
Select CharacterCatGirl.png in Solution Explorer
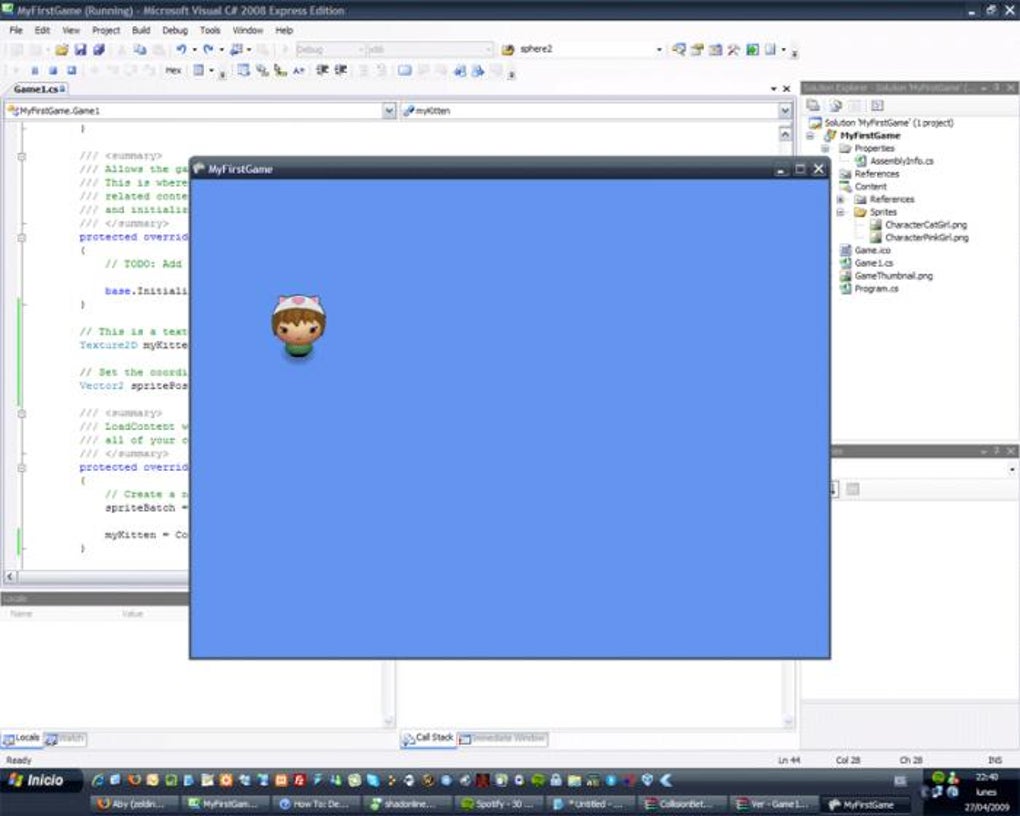coord(925,225)
